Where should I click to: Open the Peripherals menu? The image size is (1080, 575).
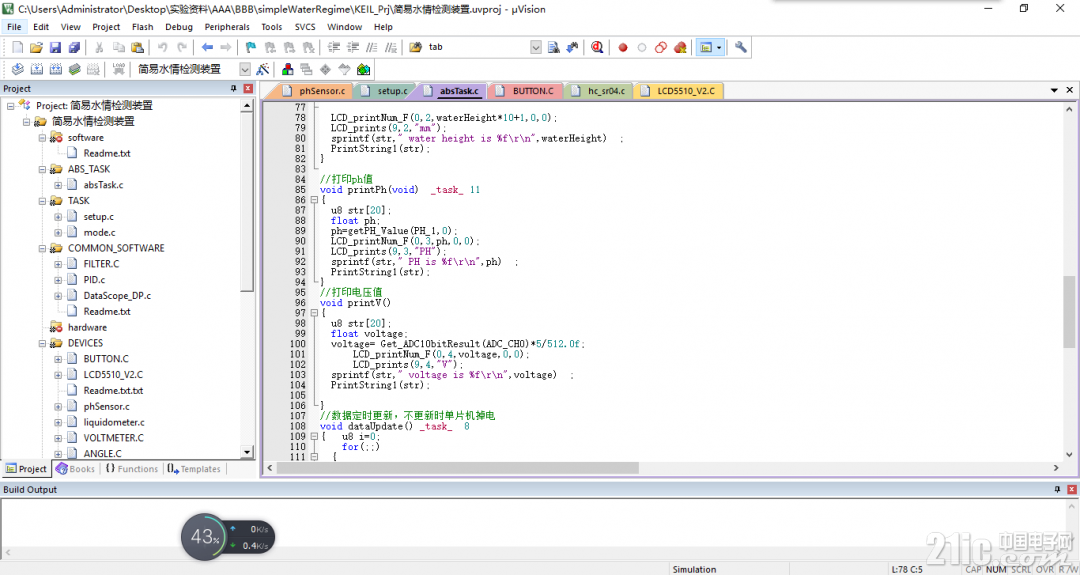(x=227, y=27)
